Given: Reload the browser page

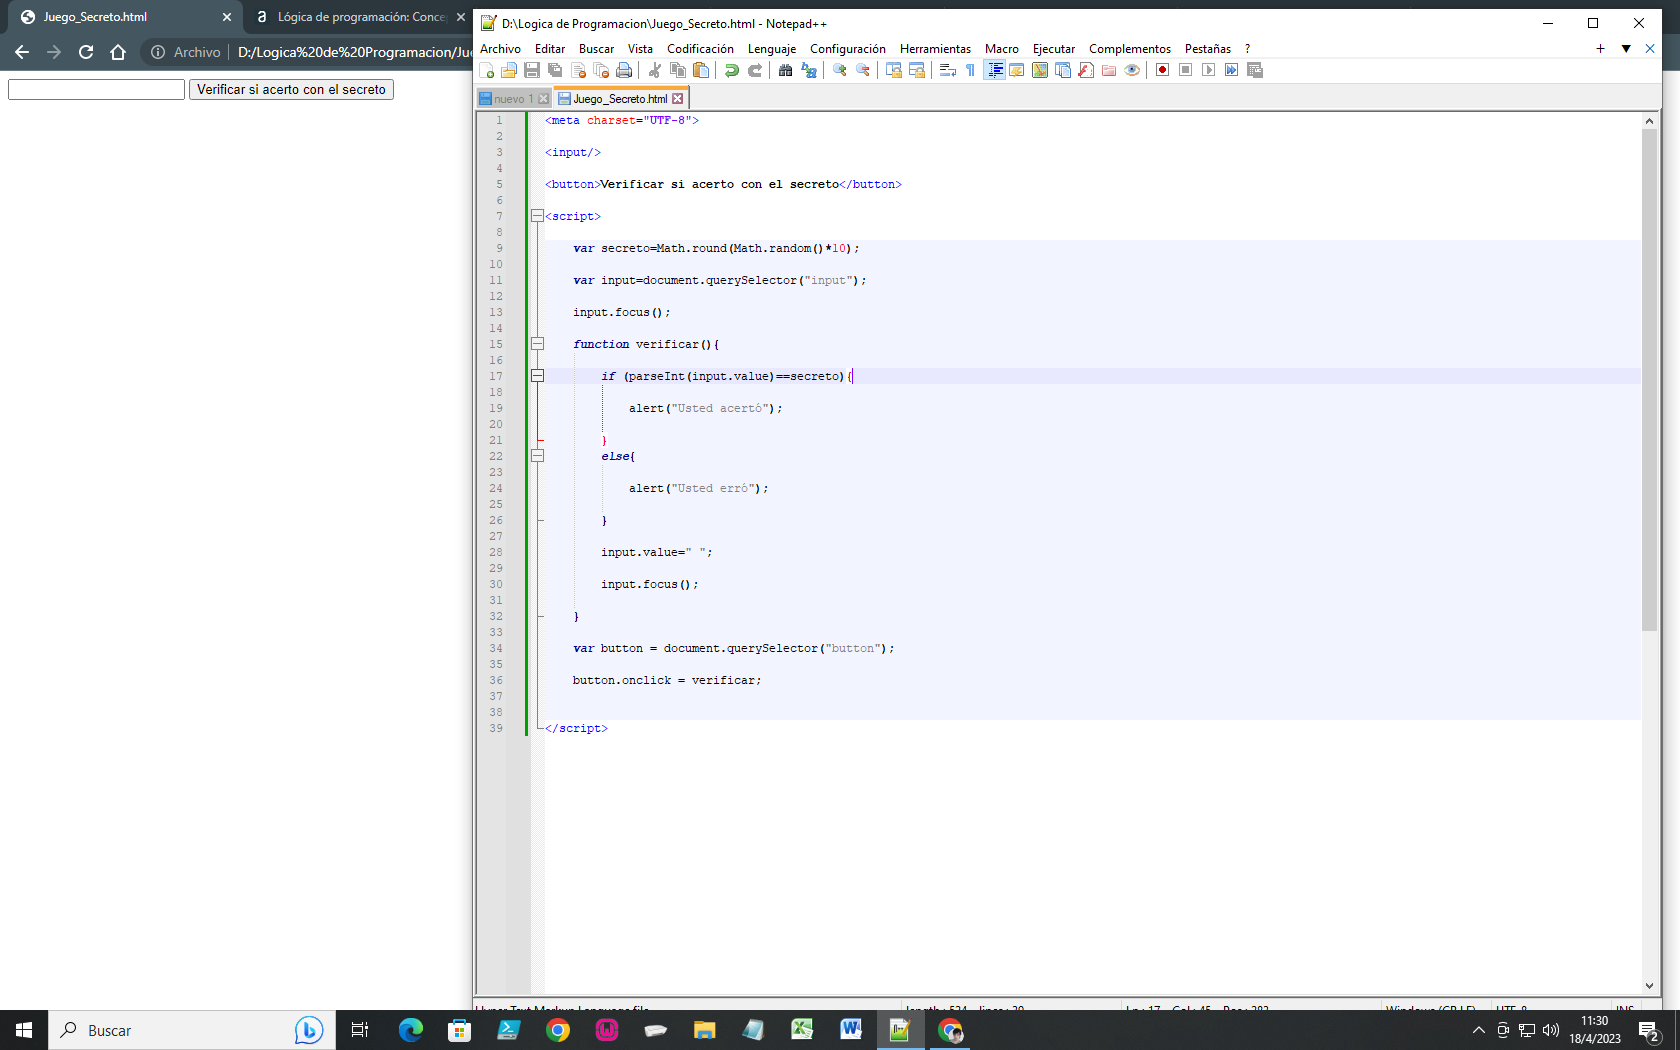Looking at the screenshot, I should coord(86,52).
